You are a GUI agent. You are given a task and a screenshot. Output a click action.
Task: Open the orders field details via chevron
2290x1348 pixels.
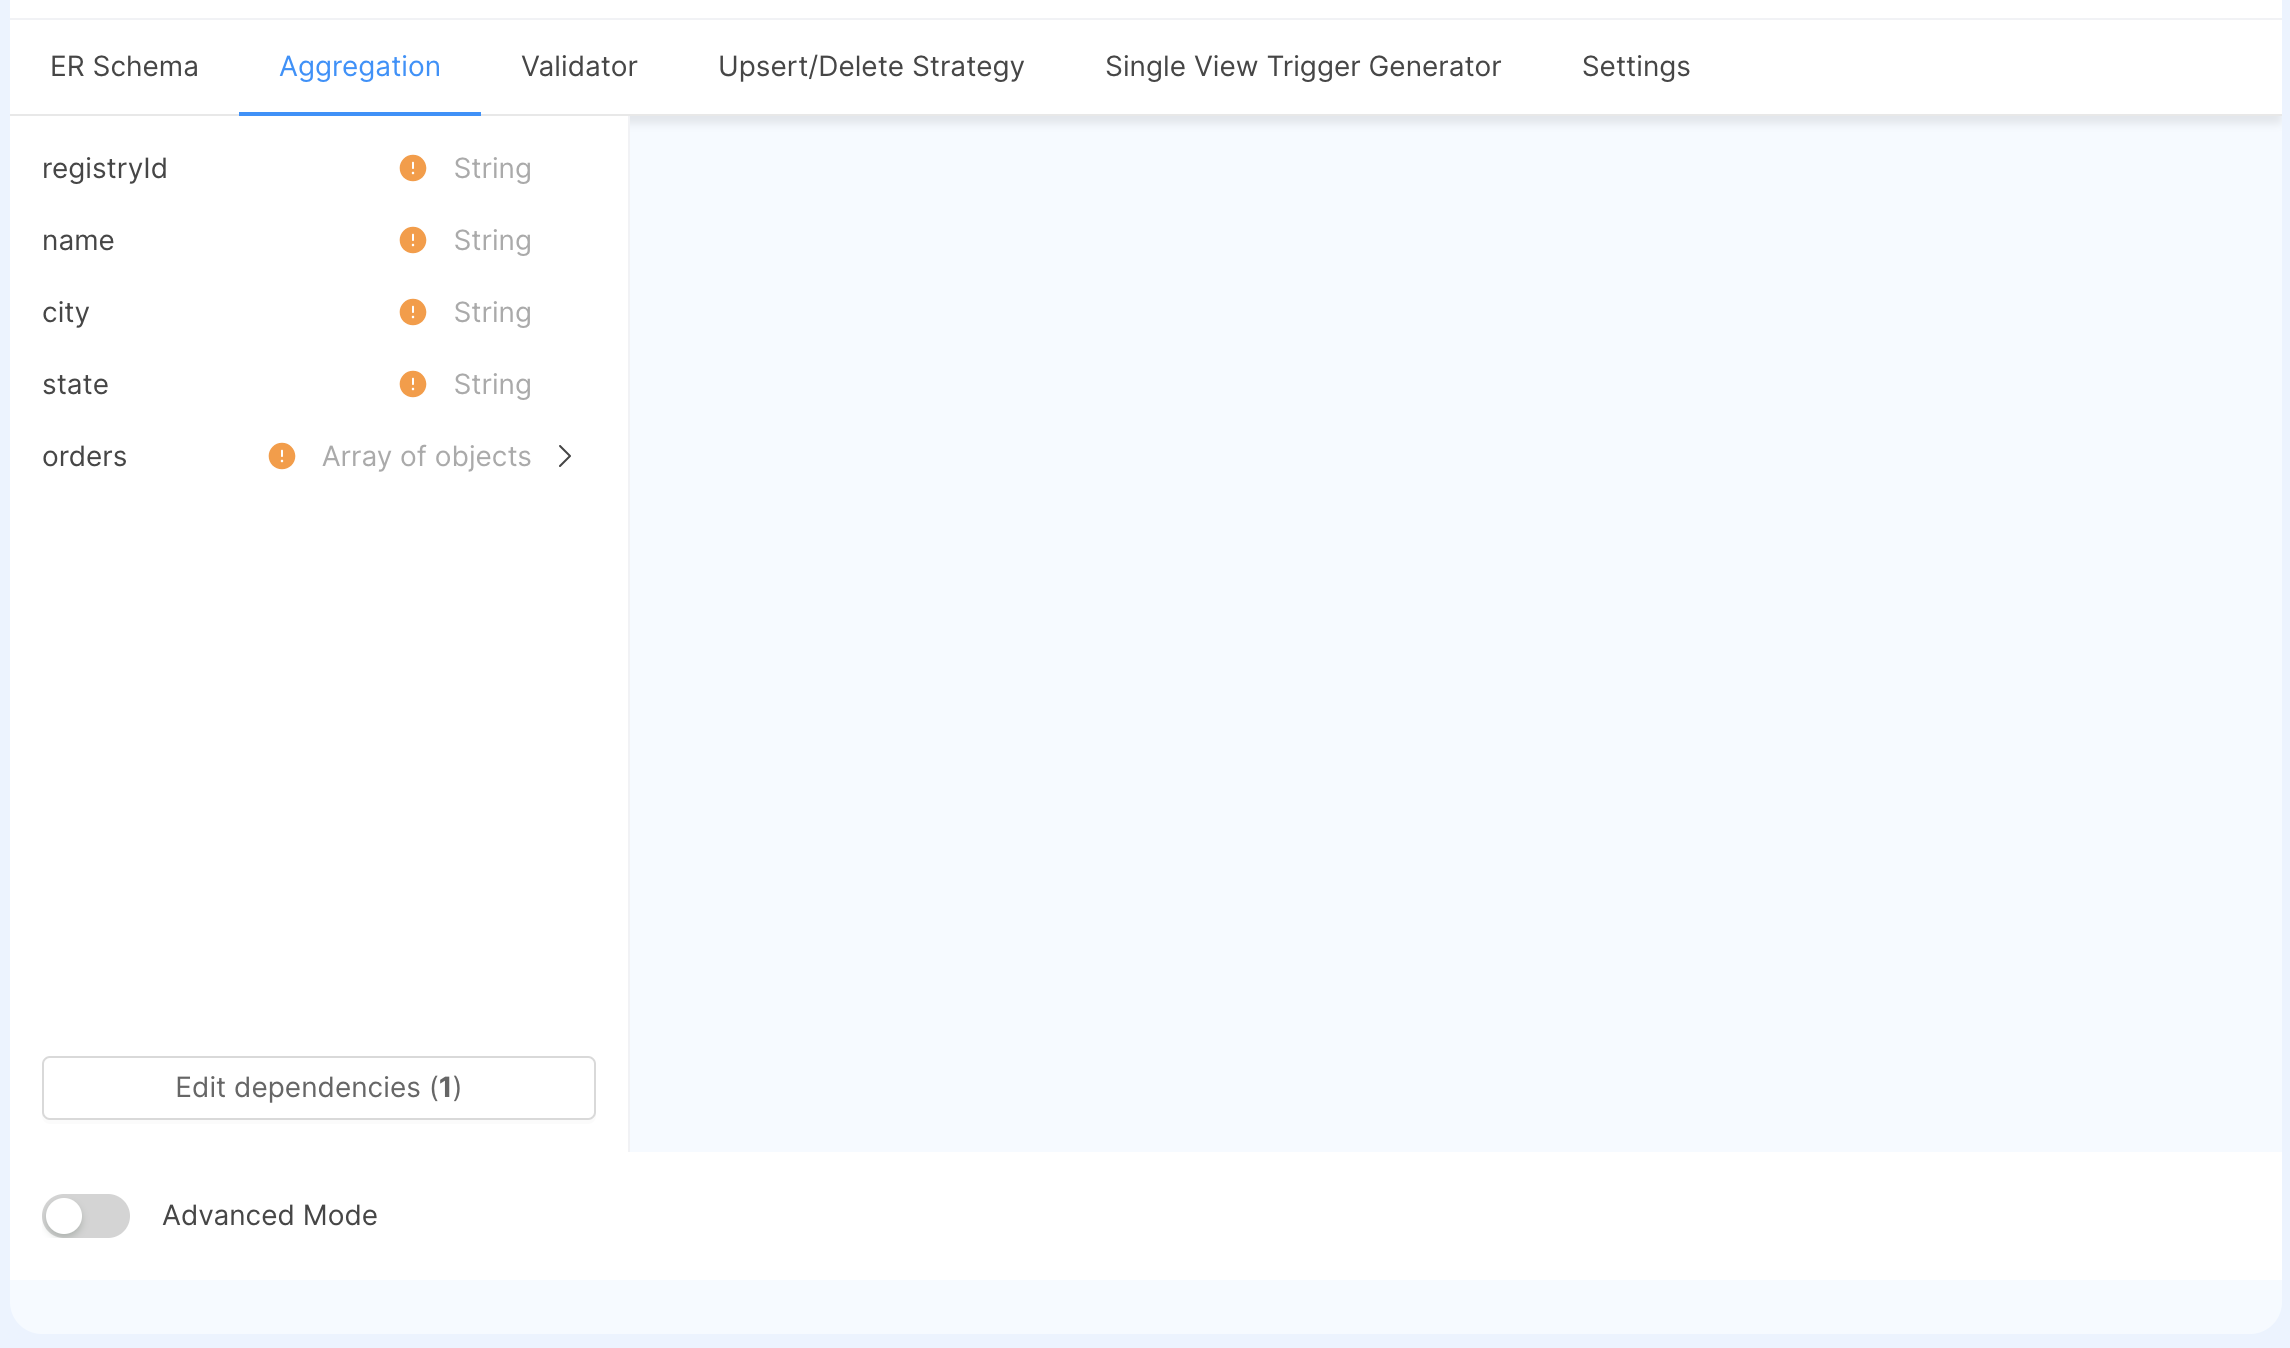(566, 456)
